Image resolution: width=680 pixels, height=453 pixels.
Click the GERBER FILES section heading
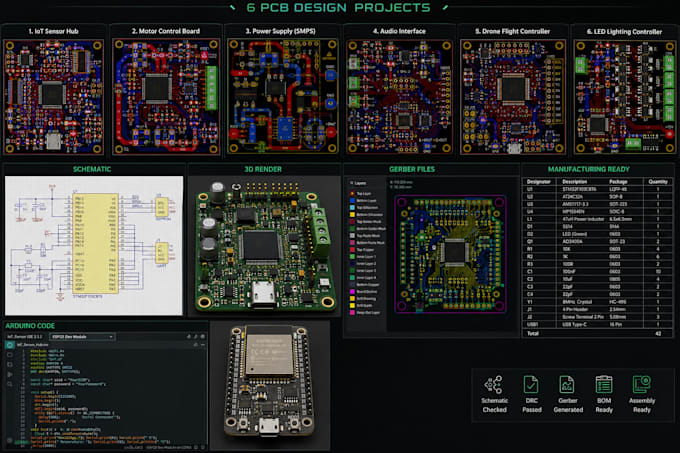click(412, 169)
